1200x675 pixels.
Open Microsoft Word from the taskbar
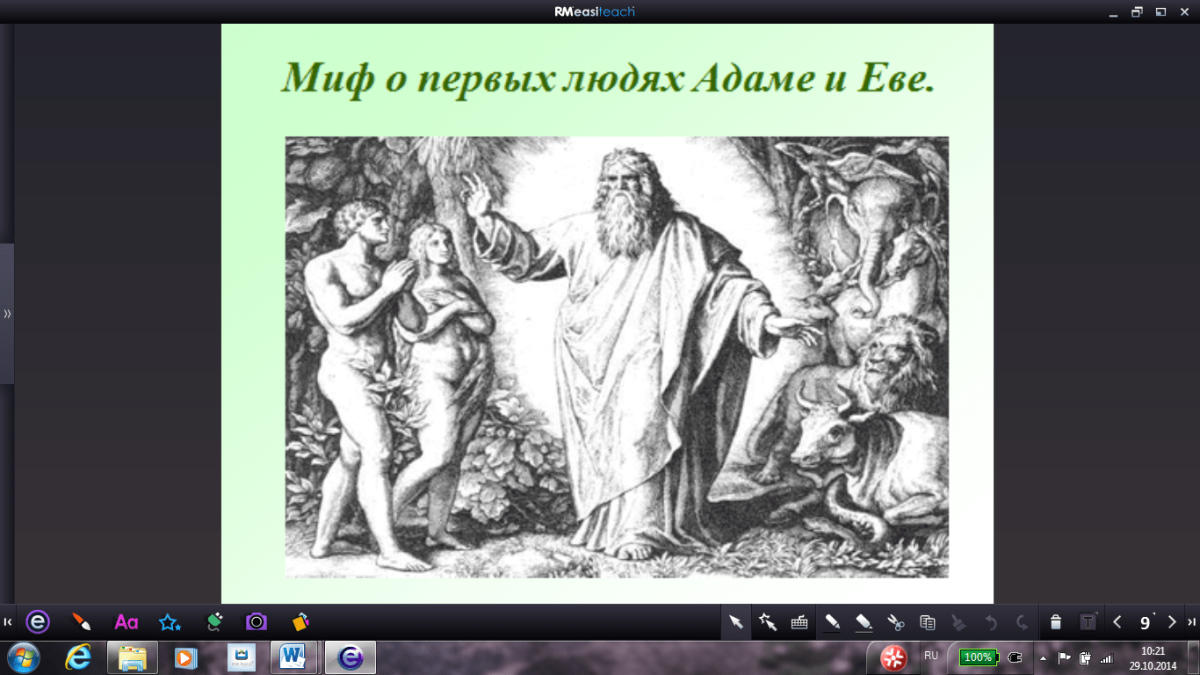click(x=294, y=657)
